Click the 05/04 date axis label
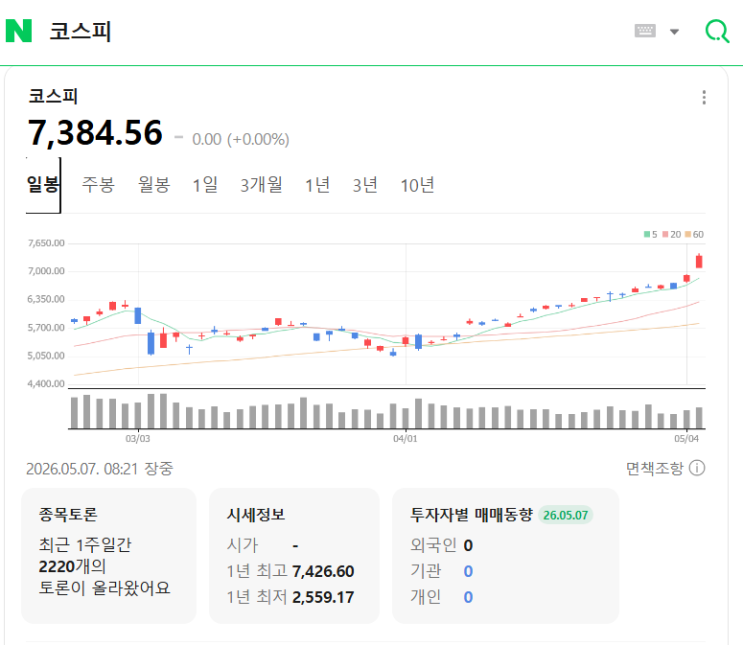 [686, 439]
